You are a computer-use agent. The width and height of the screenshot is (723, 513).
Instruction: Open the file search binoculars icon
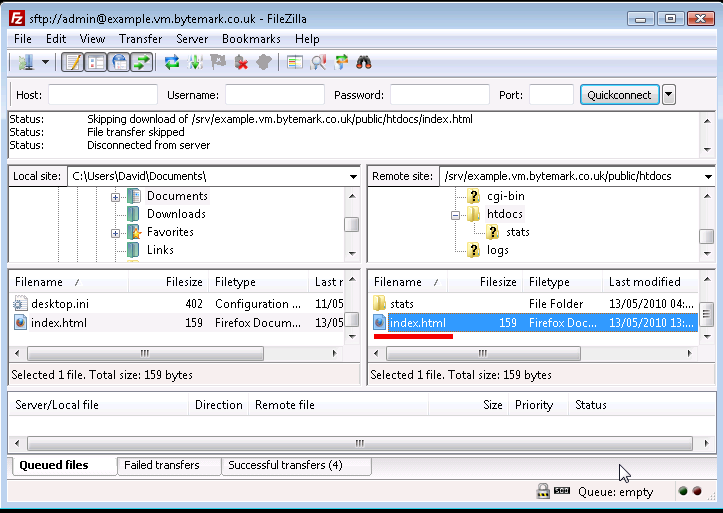364,62
